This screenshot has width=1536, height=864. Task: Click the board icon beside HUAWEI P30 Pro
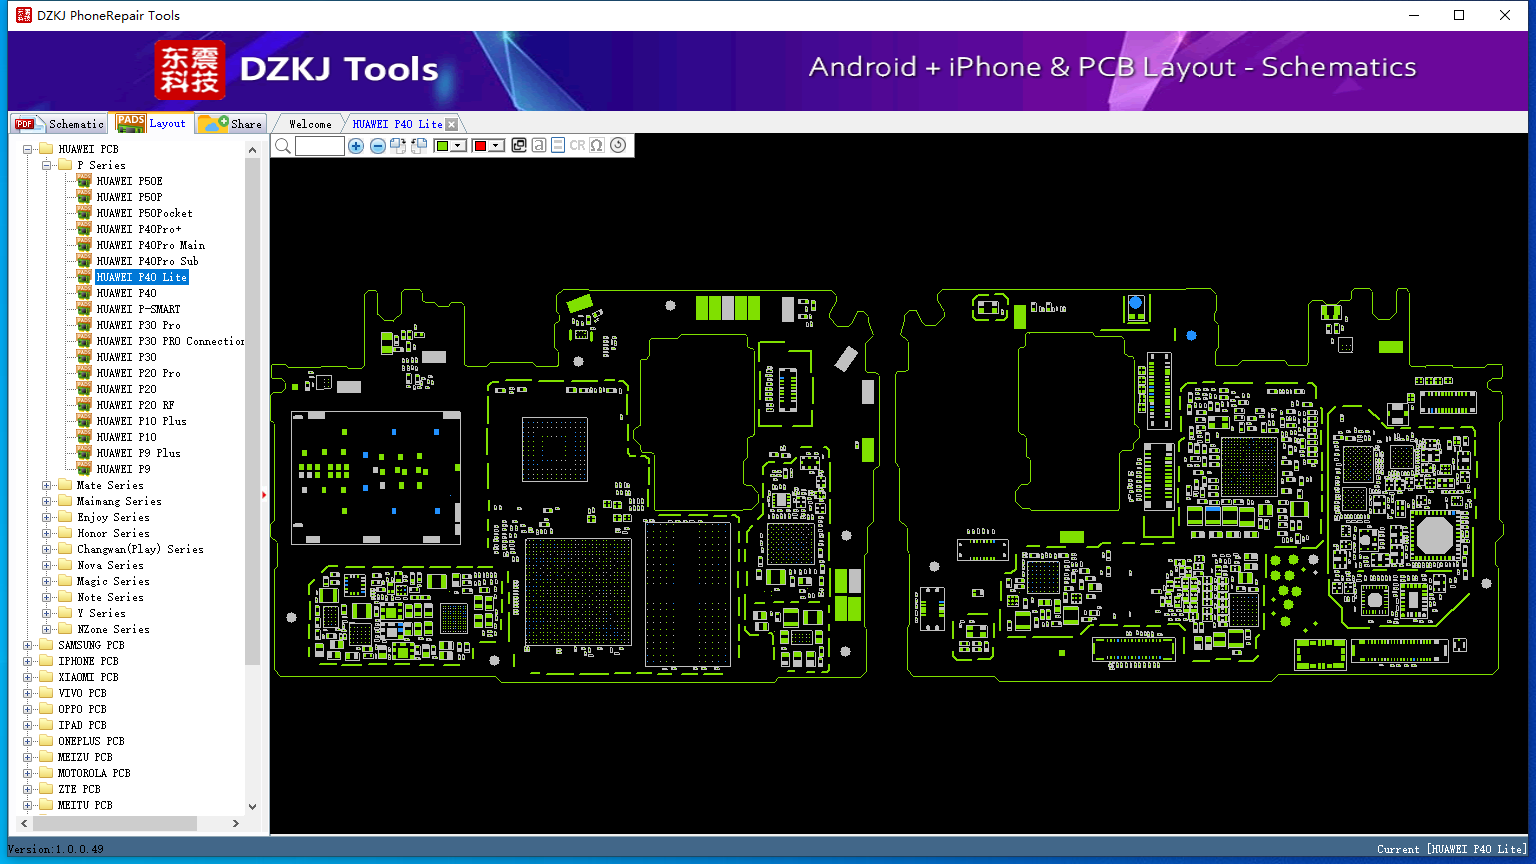coord(84,325)
